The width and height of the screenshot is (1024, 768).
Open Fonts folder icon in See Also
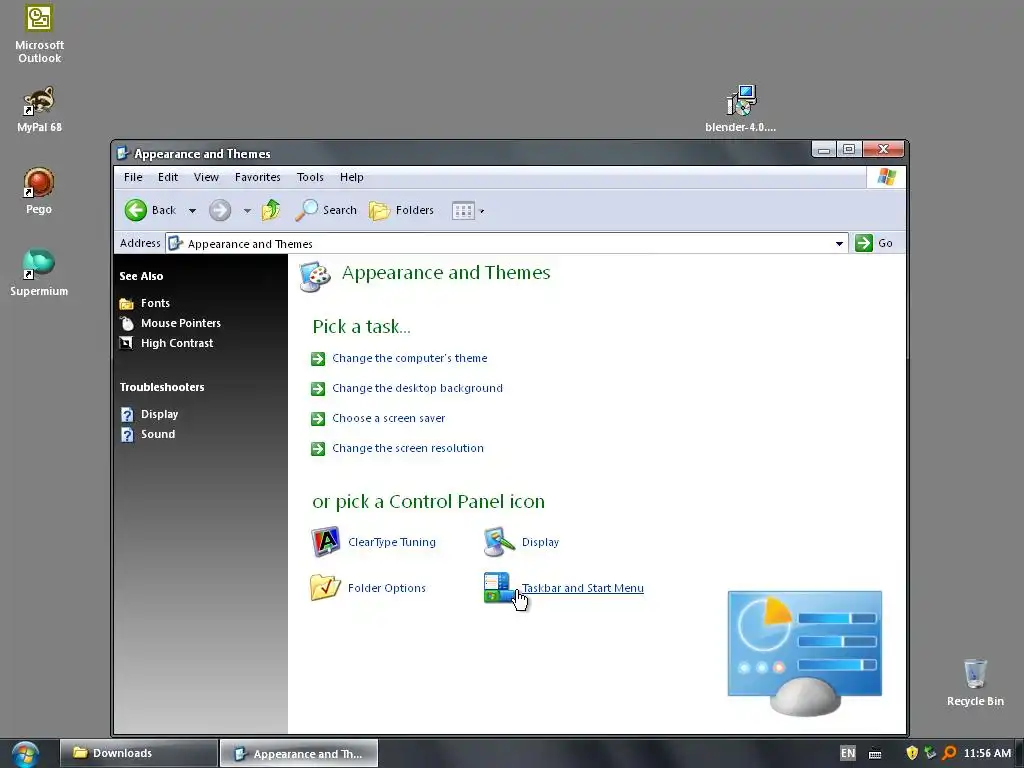pyautogui.click(x=127, y=303)
